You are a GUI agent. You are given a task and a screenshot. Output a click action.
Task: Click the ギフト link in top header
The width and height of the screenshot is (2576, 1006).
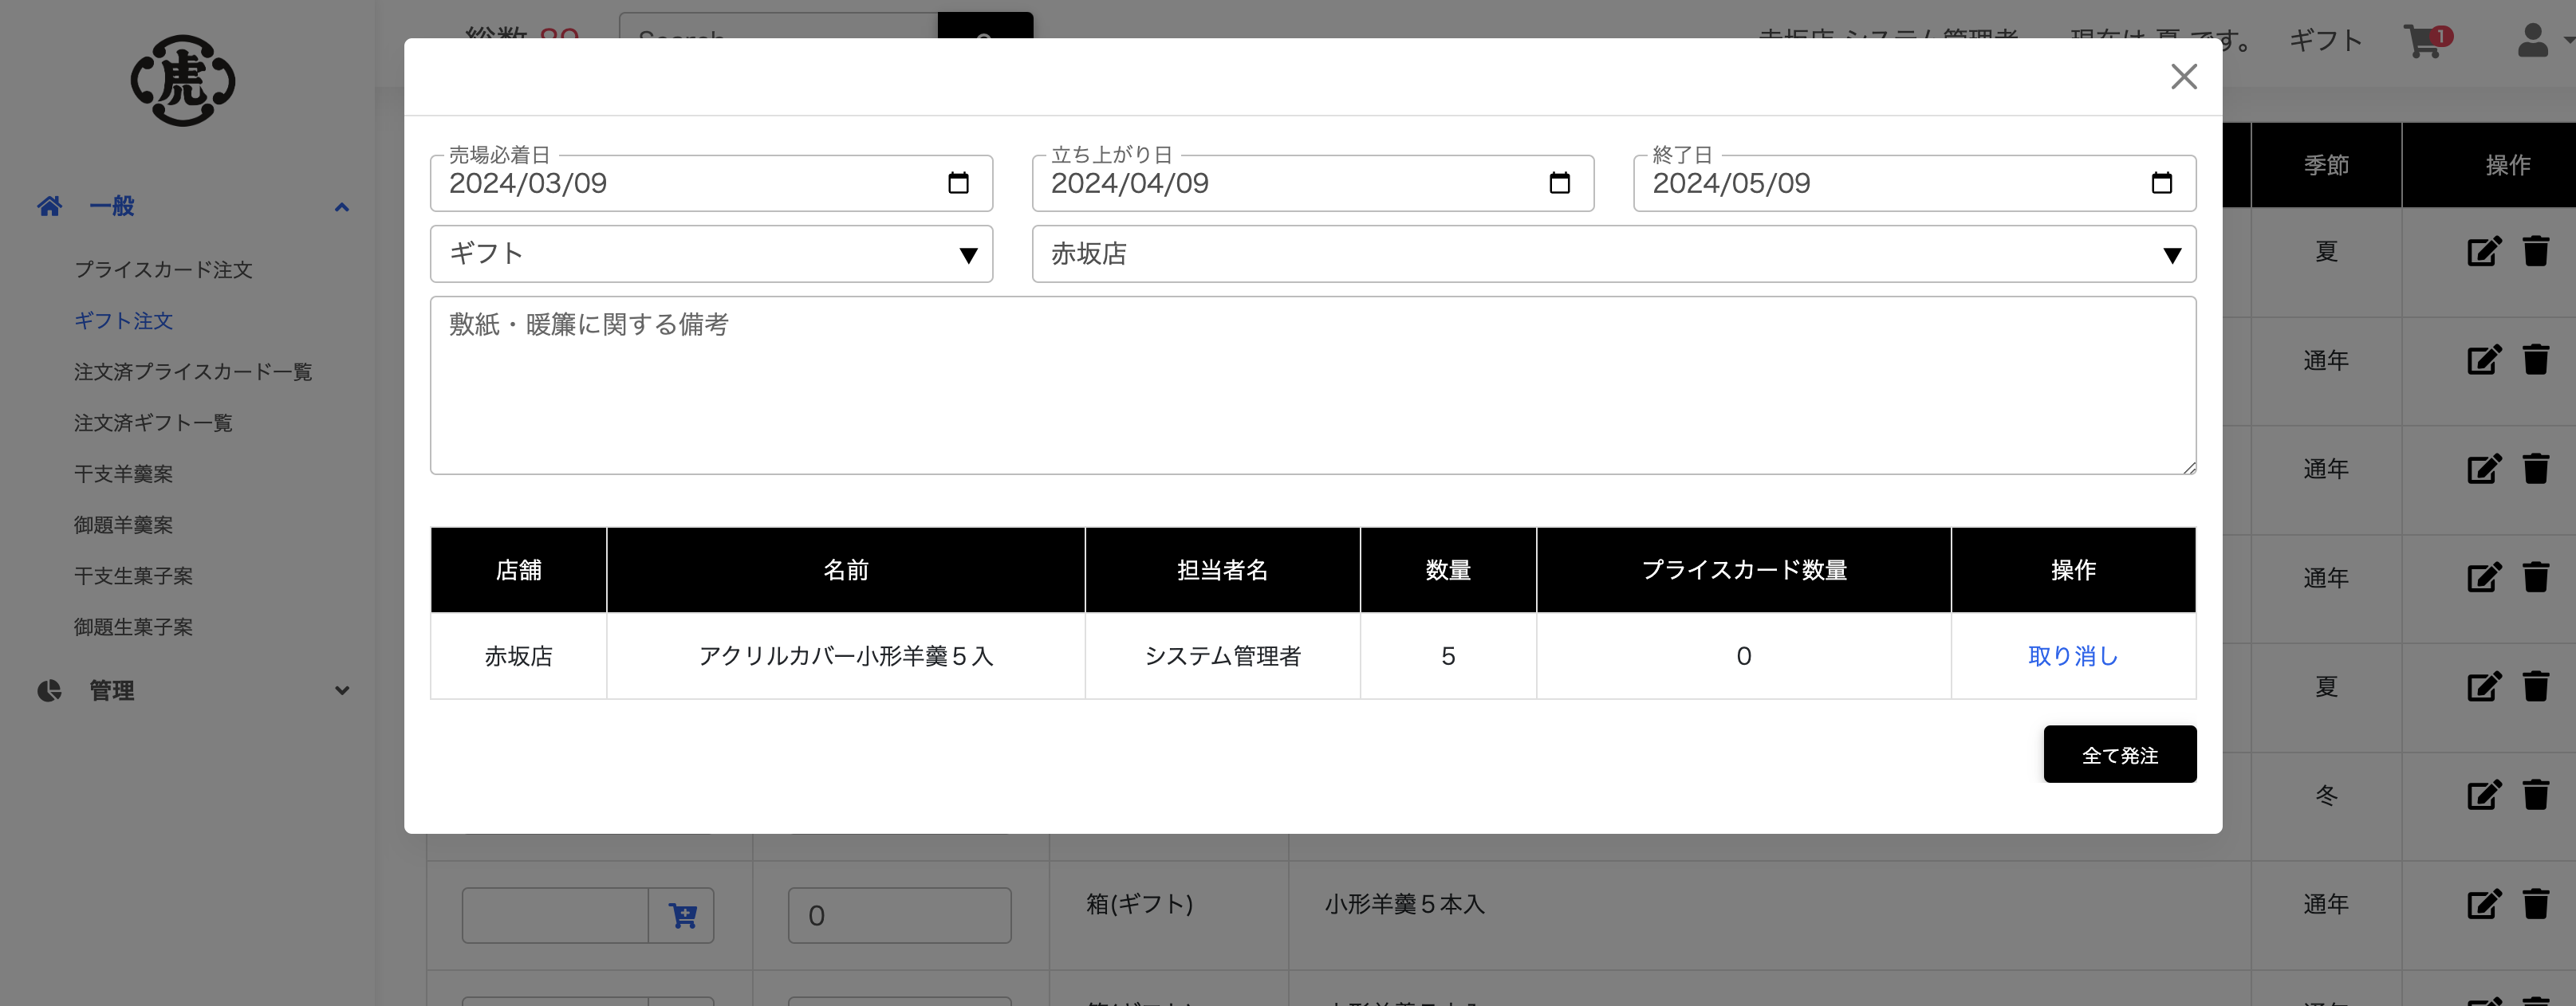click(x=2325, y=41)
